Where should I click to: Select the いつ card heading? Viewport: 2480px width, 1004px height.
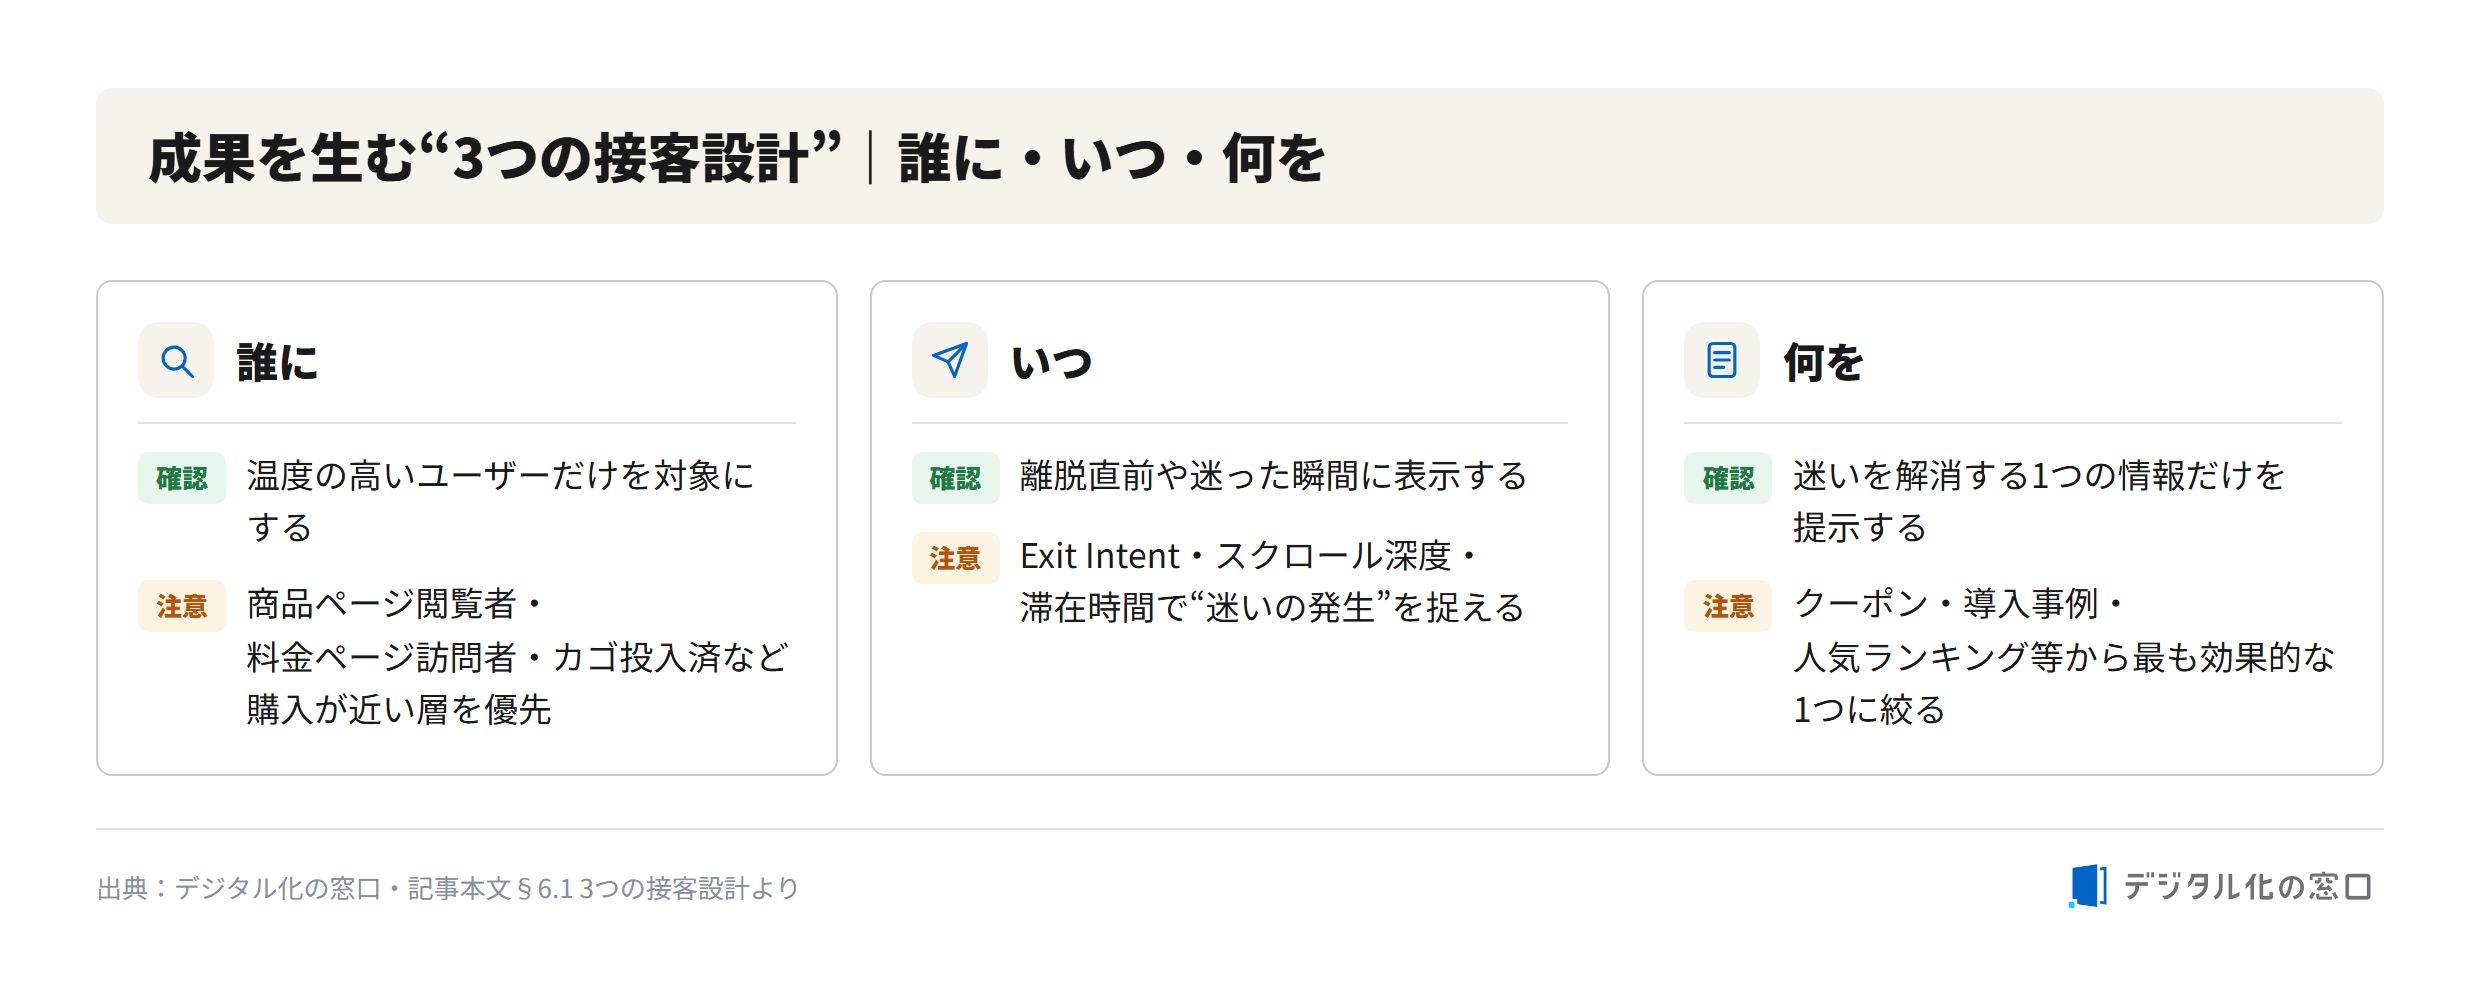point(1052,362)
